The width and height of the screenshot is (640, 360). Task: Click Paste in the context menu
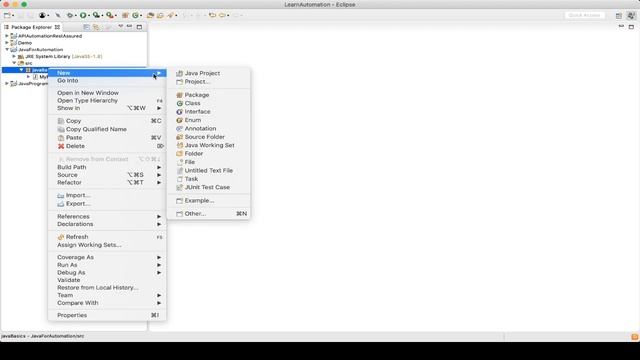(107, 138)
